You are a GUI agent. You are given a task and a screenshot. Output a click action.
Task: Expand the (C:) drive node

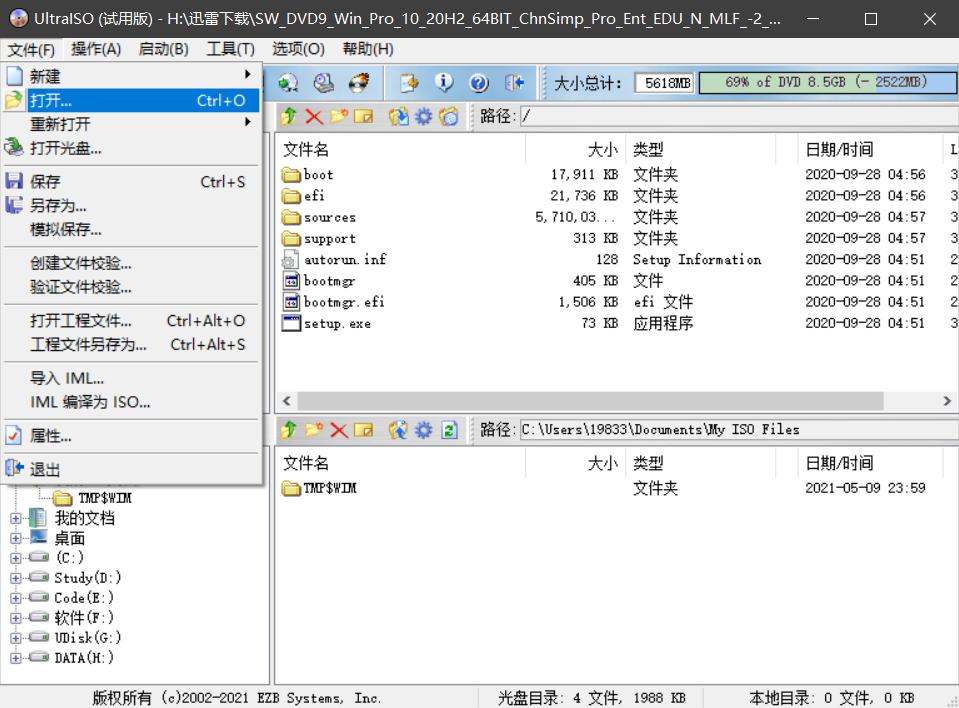point(16,558)
